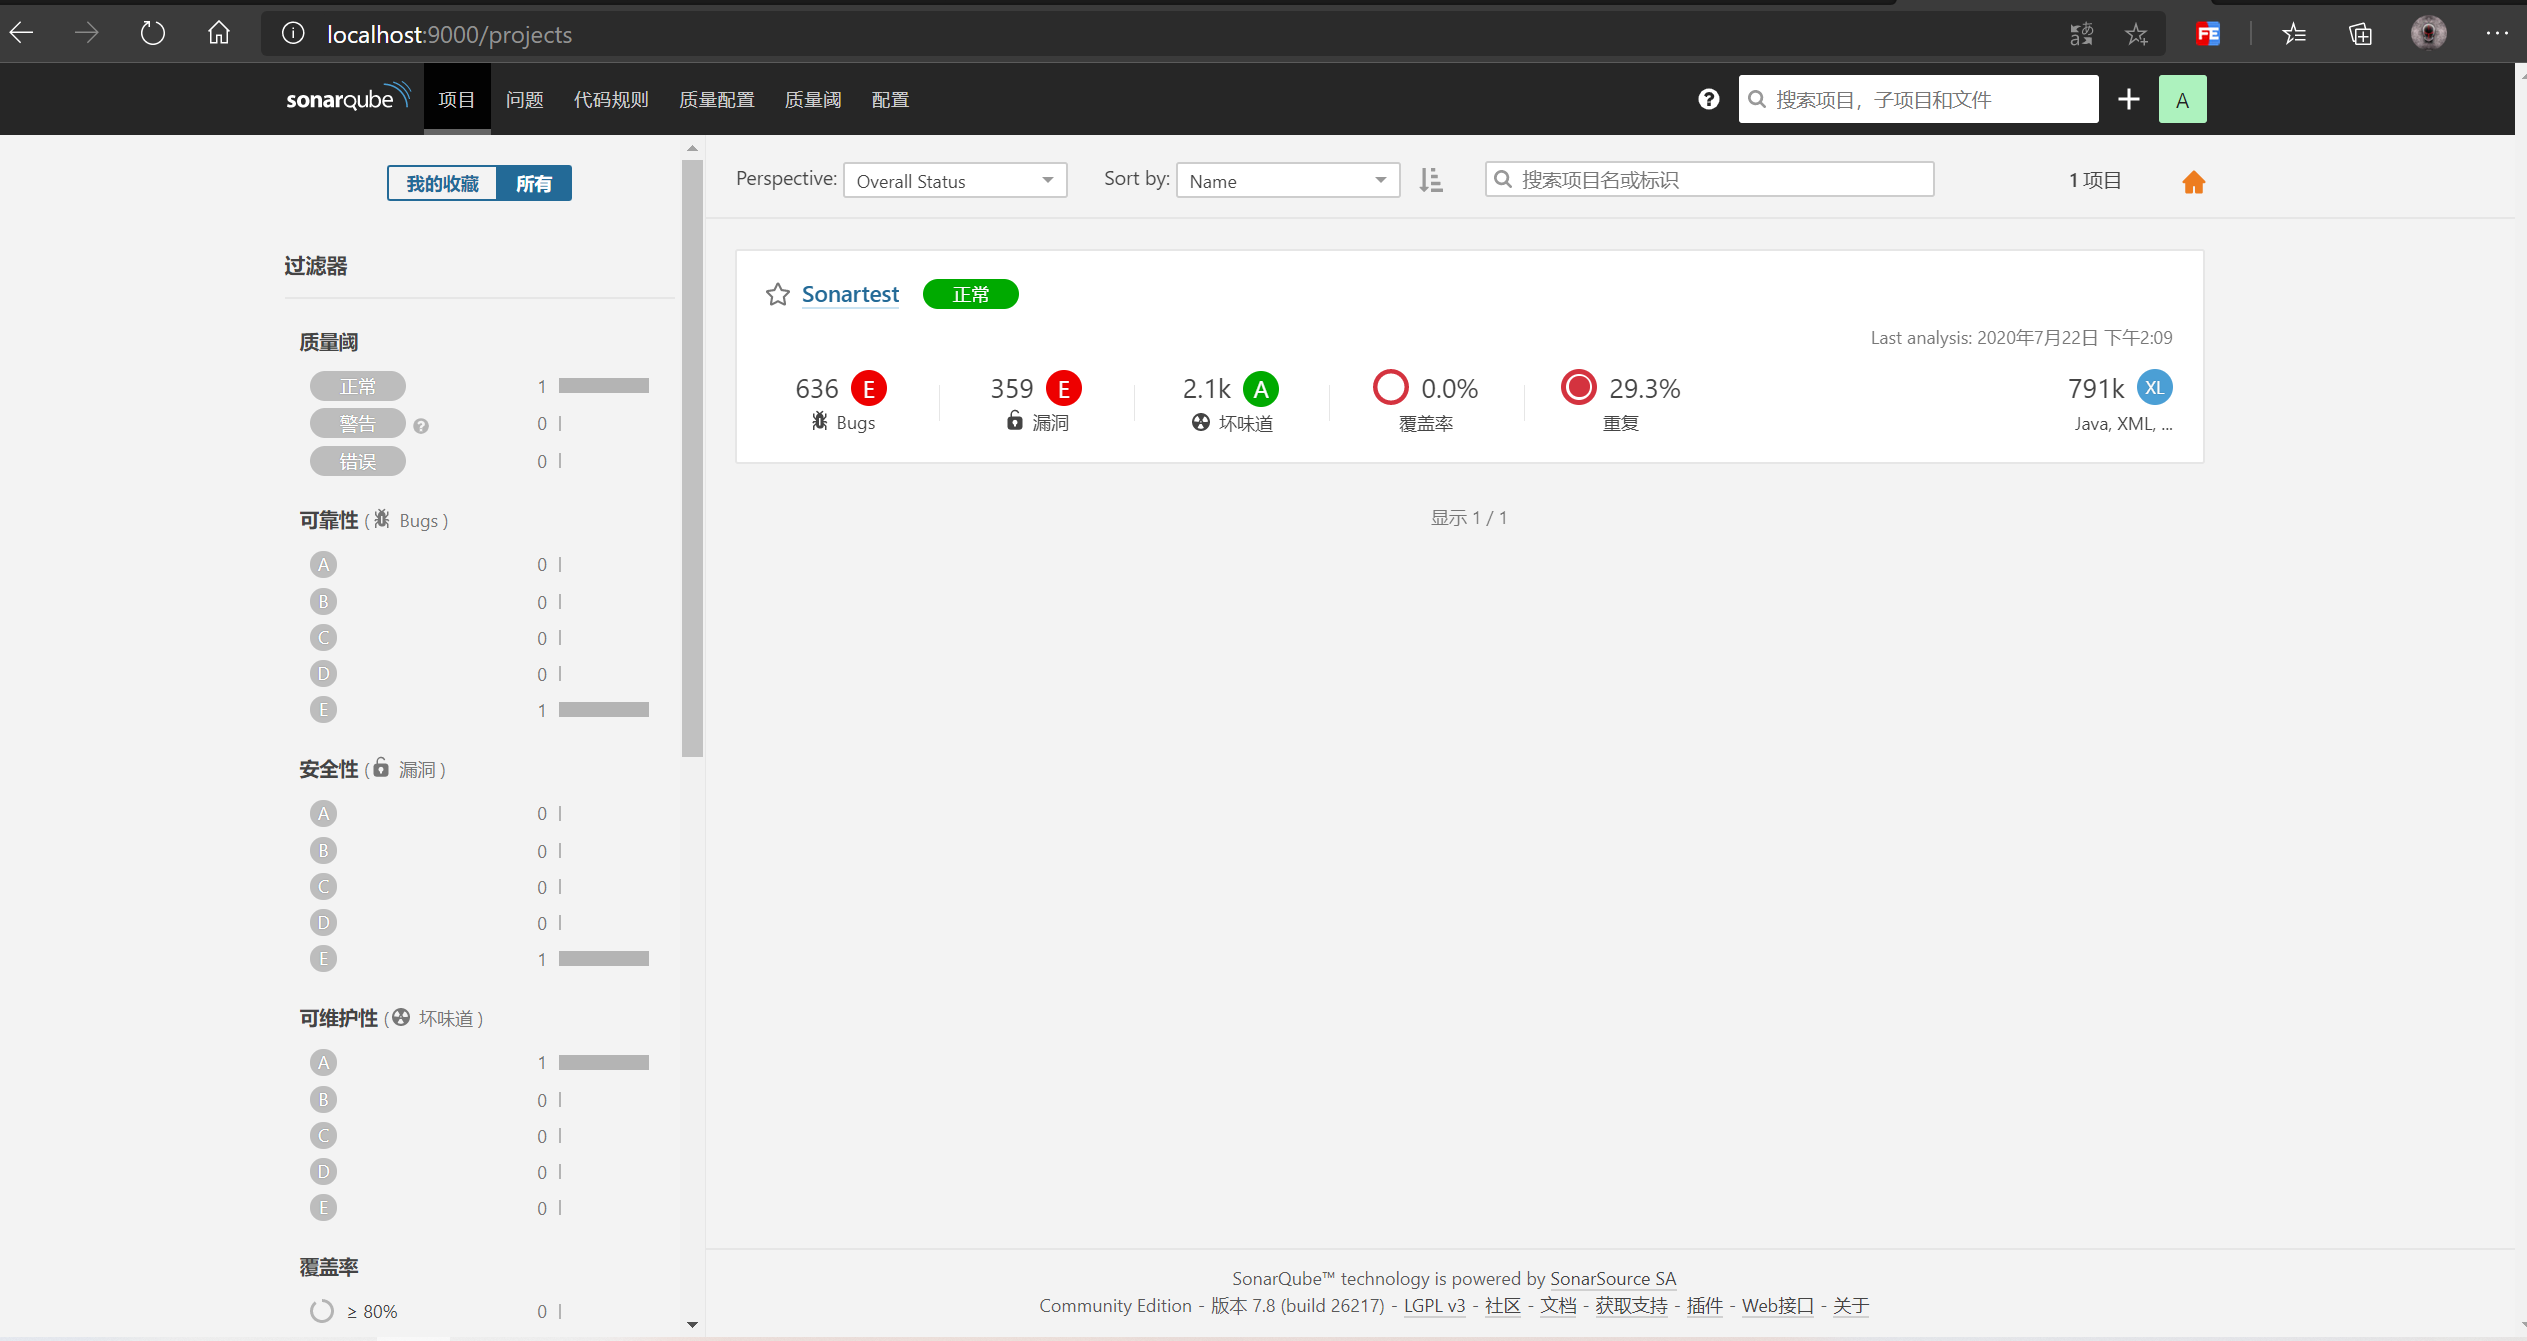Select the 正常 quality gate filter
The height and width of the screenshot is (1341, 2527).
(357, 385)
